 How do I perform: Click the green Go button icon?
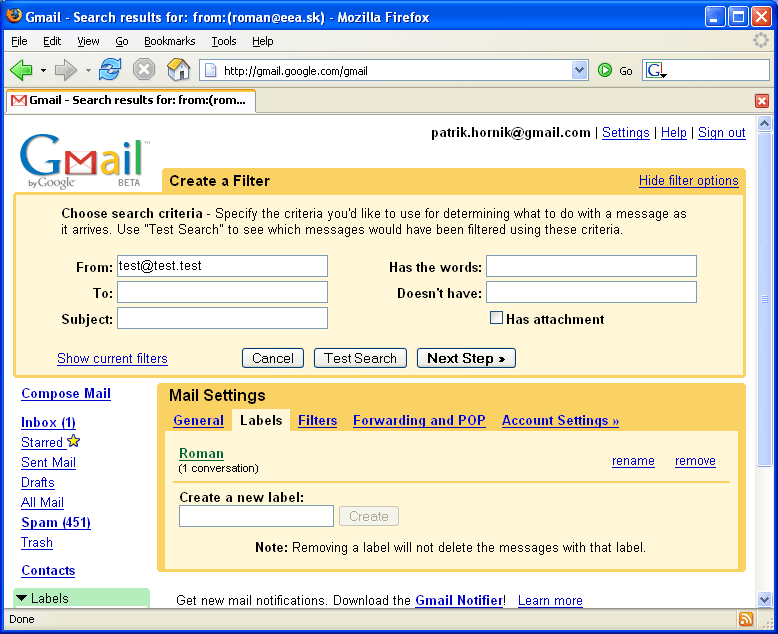coord(605,71)
